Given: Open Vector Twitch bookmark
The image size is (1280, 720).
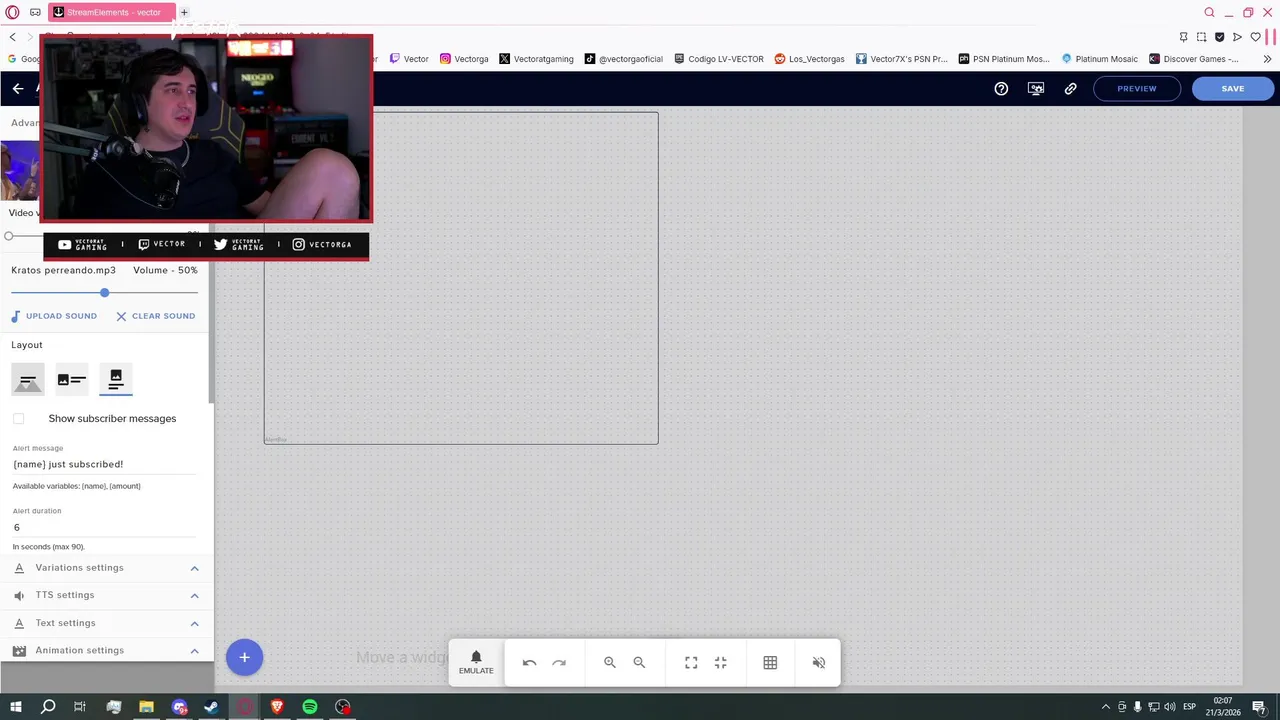Looking at the screenshot, I should point(409,59).
